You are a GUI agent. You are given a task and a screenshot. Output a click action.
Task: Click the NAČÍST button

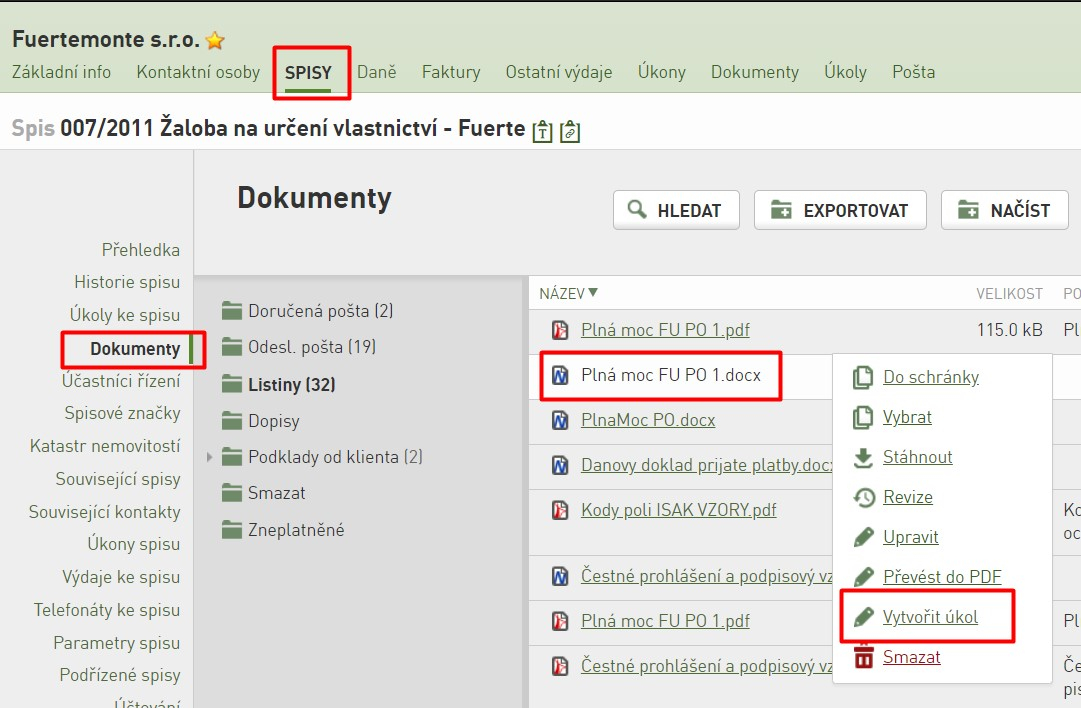click(1004, 210)
